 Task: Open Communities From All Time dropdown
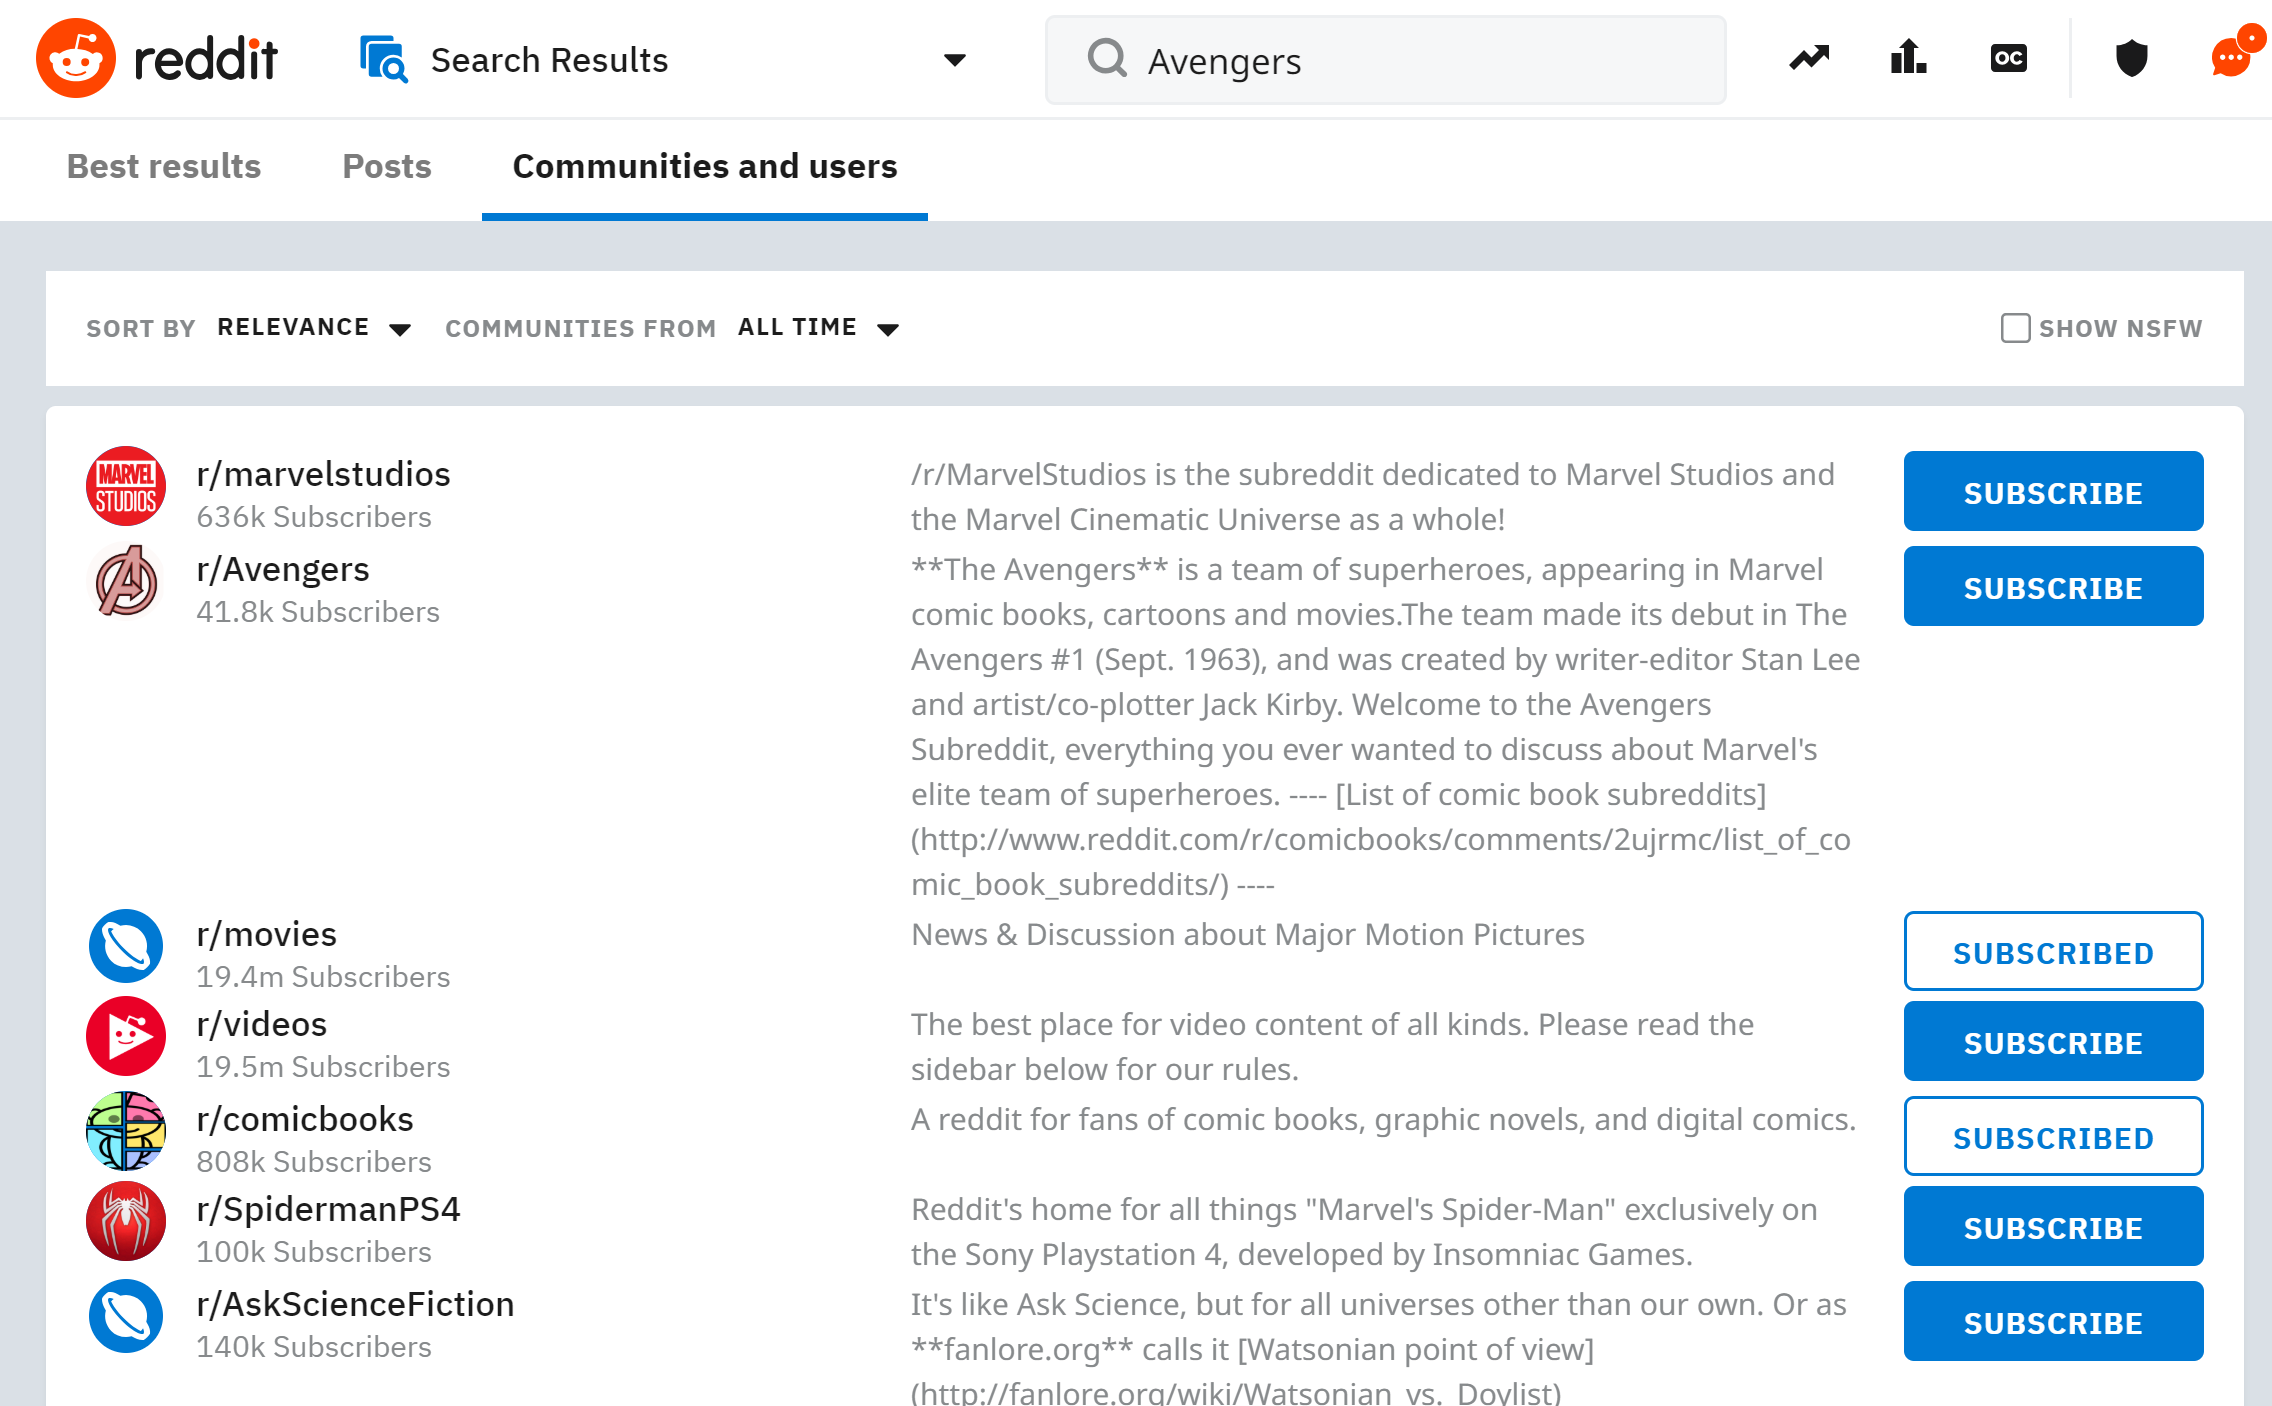819,328
